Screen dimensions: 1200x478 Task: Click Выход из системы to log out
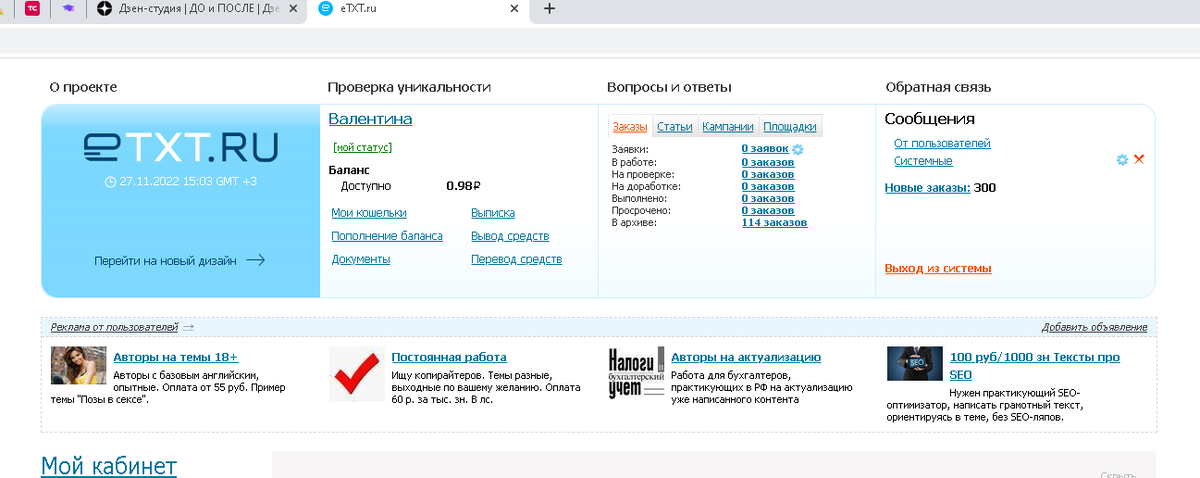click(x=938, y=268)
